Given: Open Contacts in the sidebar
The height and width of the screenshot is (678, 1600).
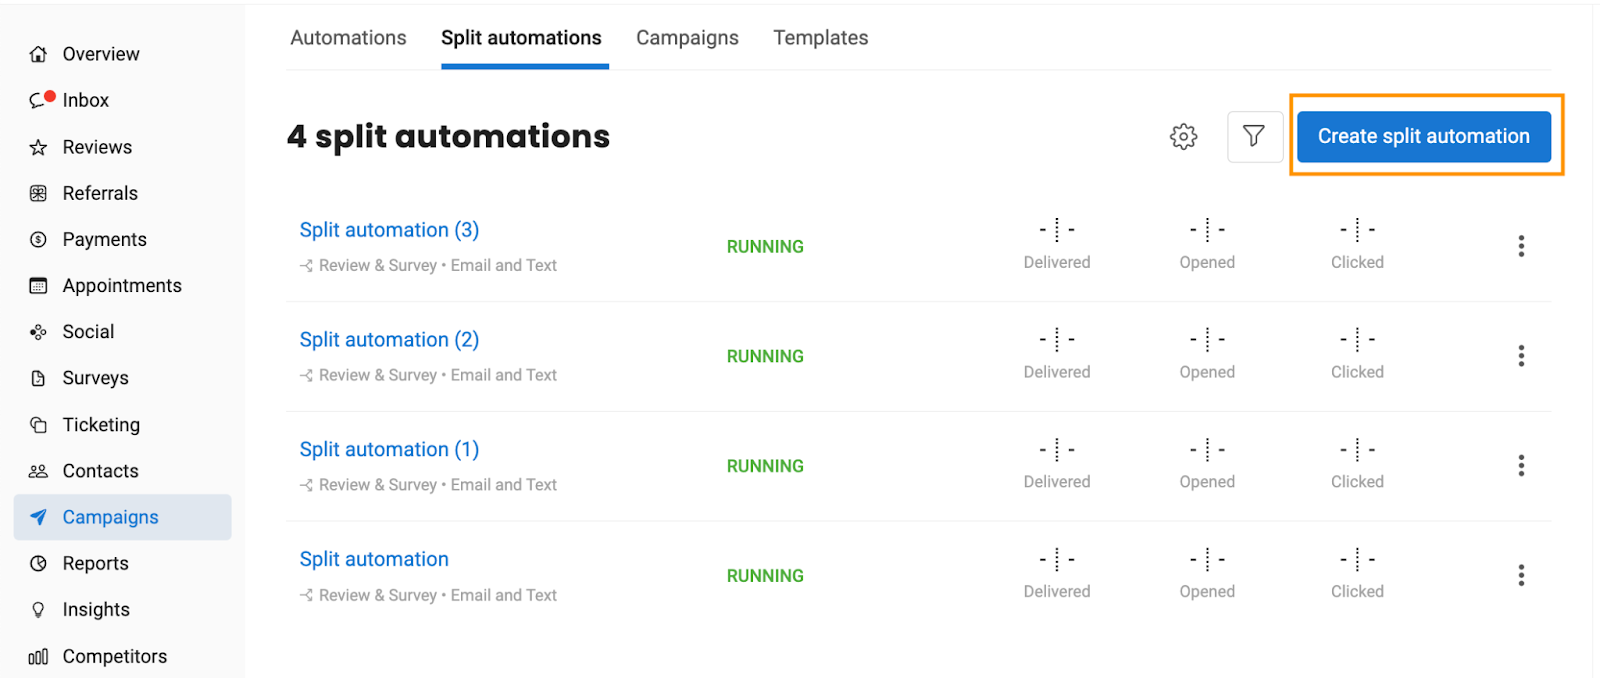Looking at the screenshot, I should [x=100, y=471].
